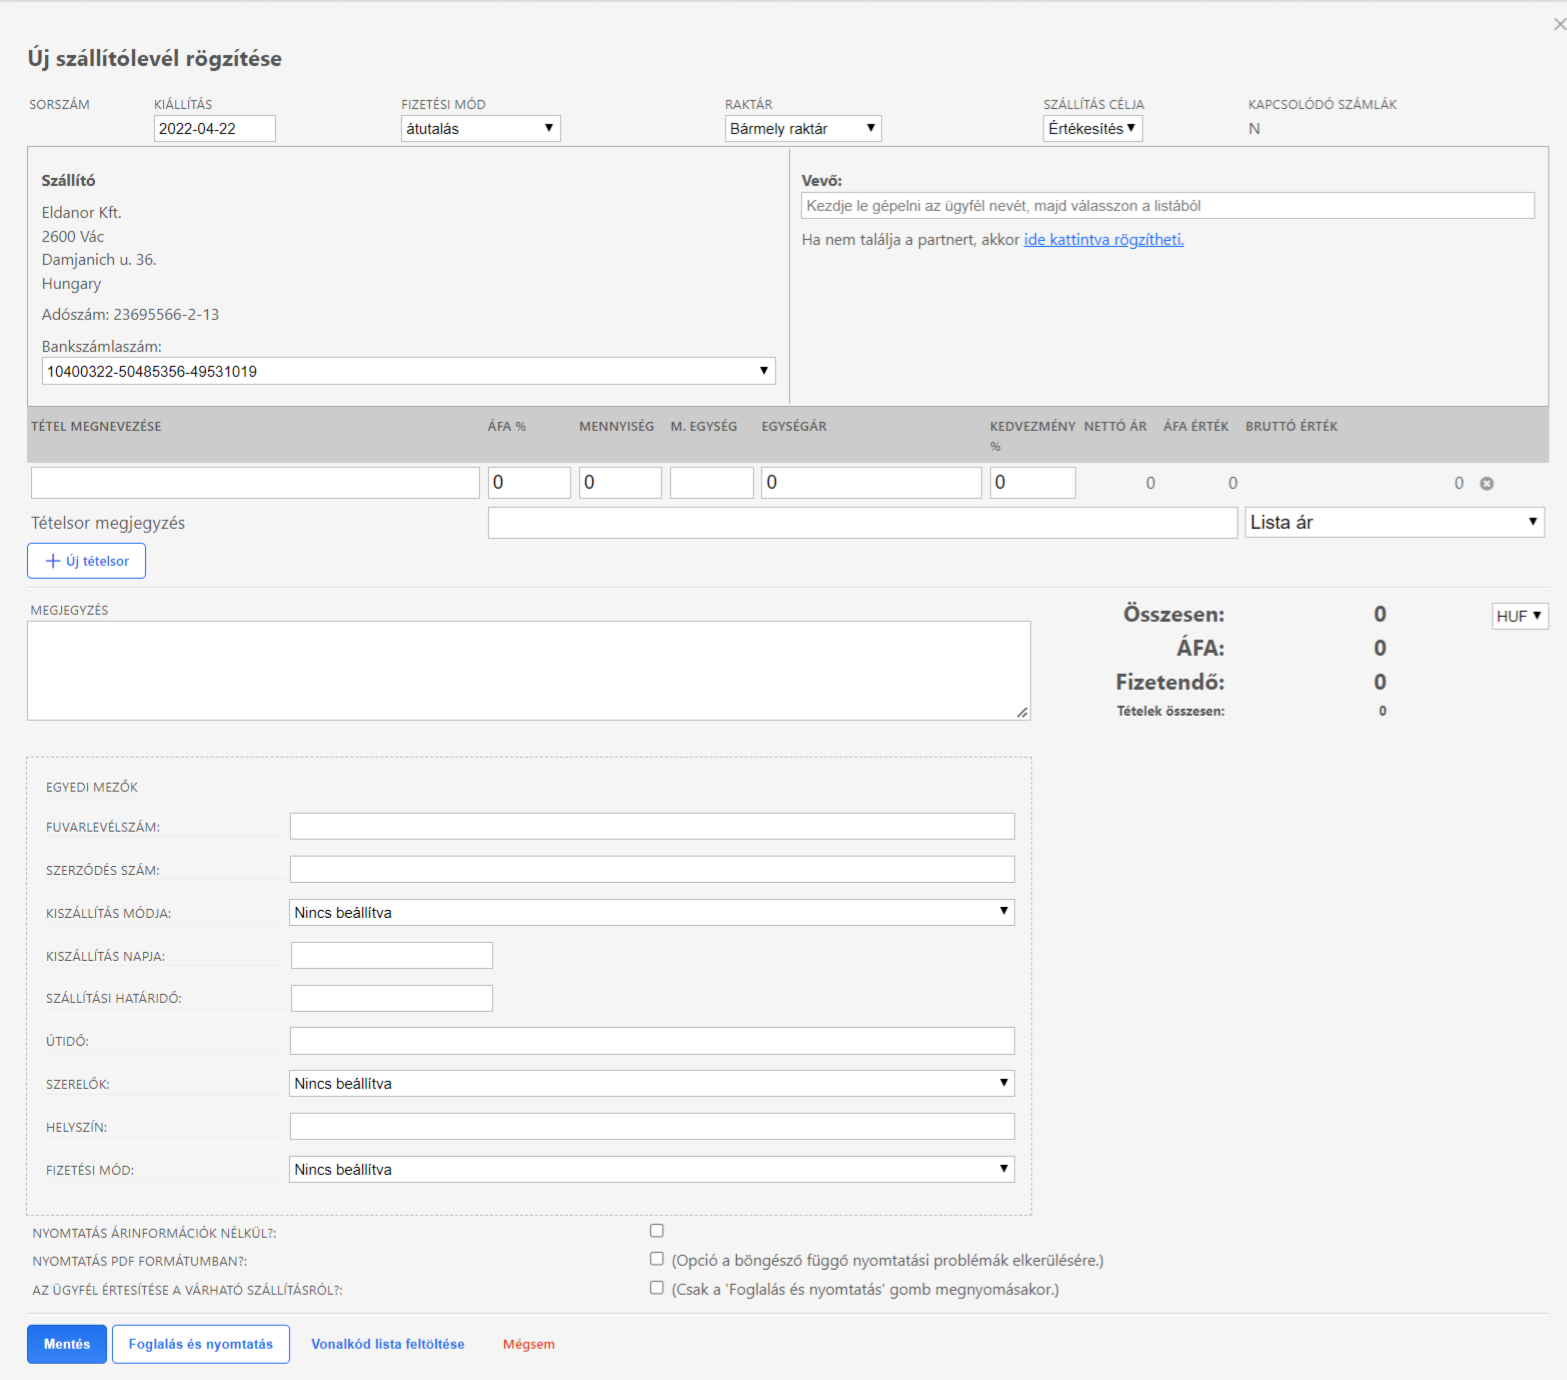Open the Kiszállítás módja dropdown
Image resolution: width=1567 pixels, height=1380 pixels.
pyautogui.click(x=652, y=912)
